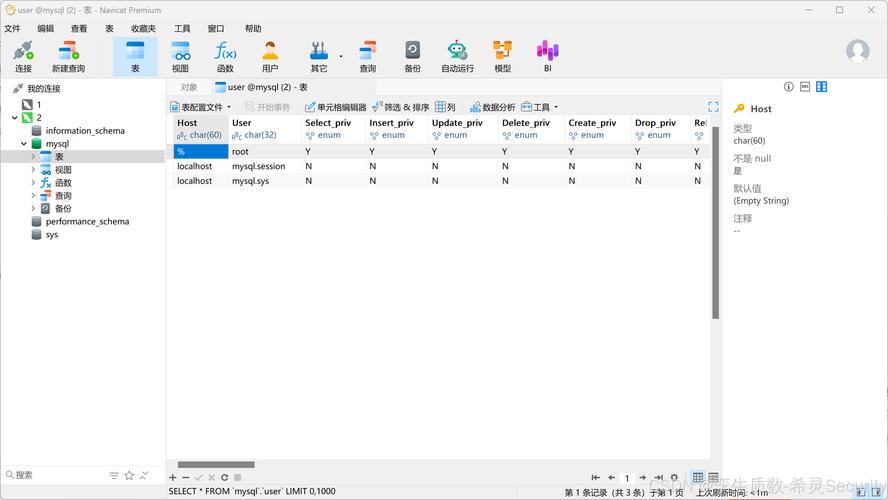Image resolution: width=888 pixels, height=500 pixels.
Task: Switch to form view mode
Action: (713, 477)
